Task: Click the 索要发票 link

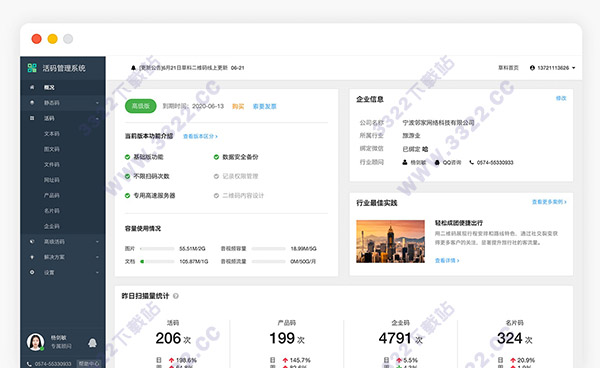Action: click(x=264, y=106)
